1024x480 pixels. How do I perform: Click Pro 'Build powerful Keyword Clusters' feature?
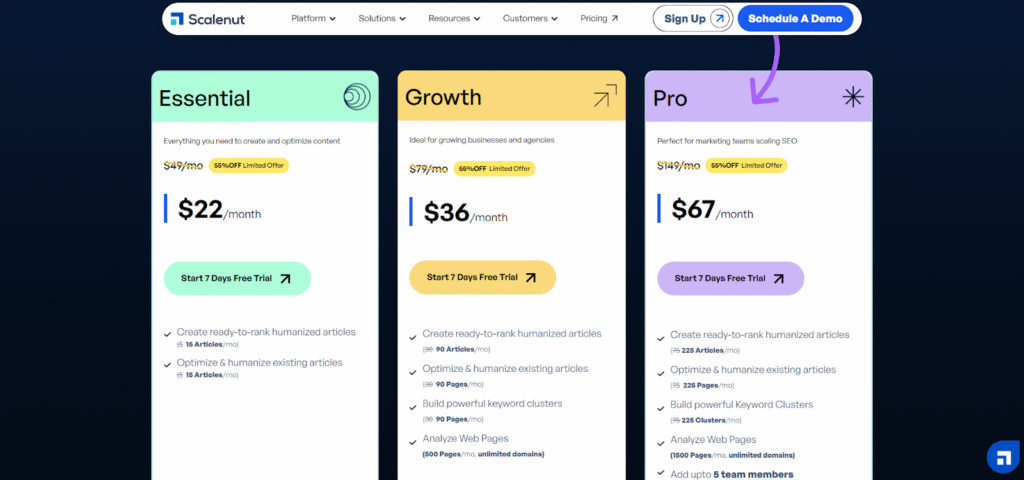click(x=742, y=405)
